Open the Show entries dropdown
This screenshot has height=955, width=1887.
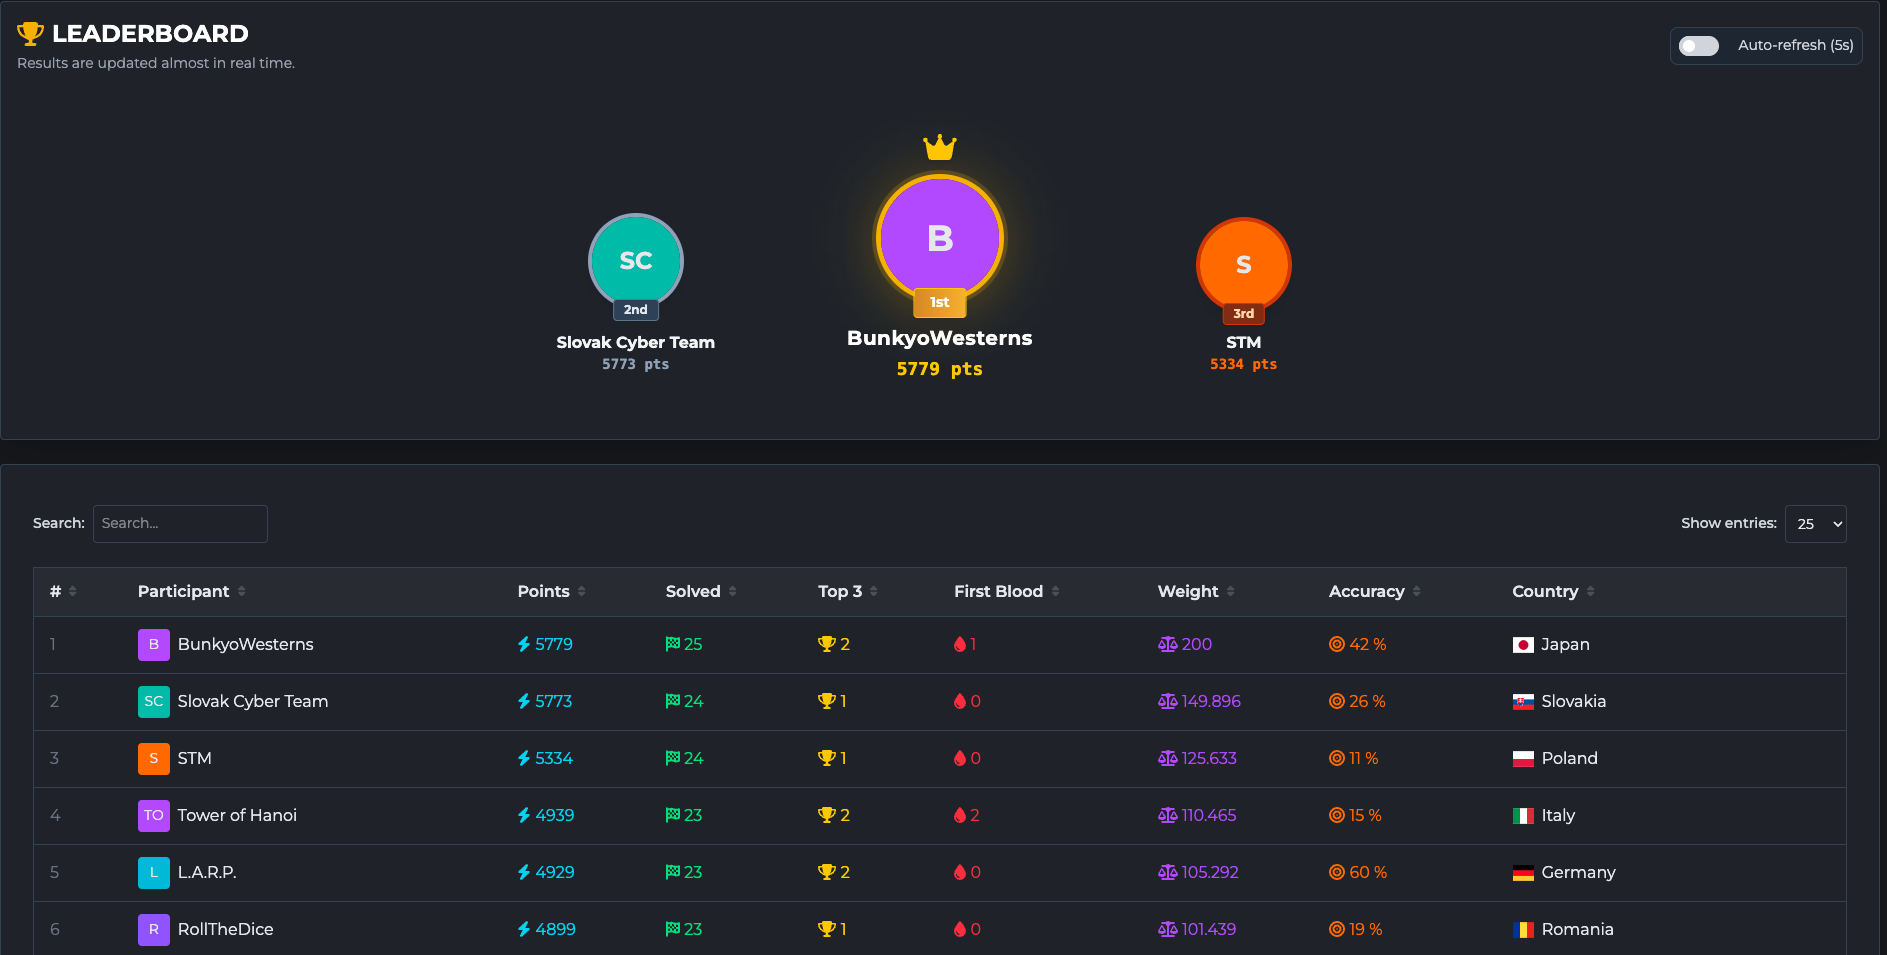pyautogui.click(x=1815, y=524)
